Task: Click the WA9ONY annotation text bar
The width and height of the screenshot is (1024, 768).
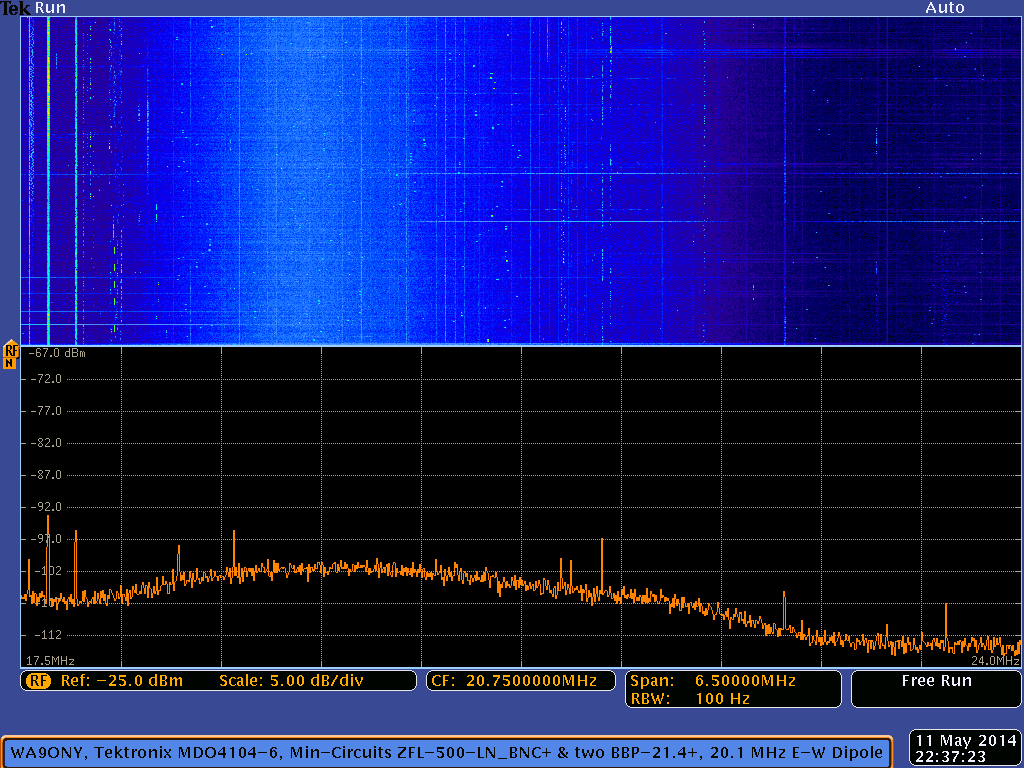Action: click(447, 753)
